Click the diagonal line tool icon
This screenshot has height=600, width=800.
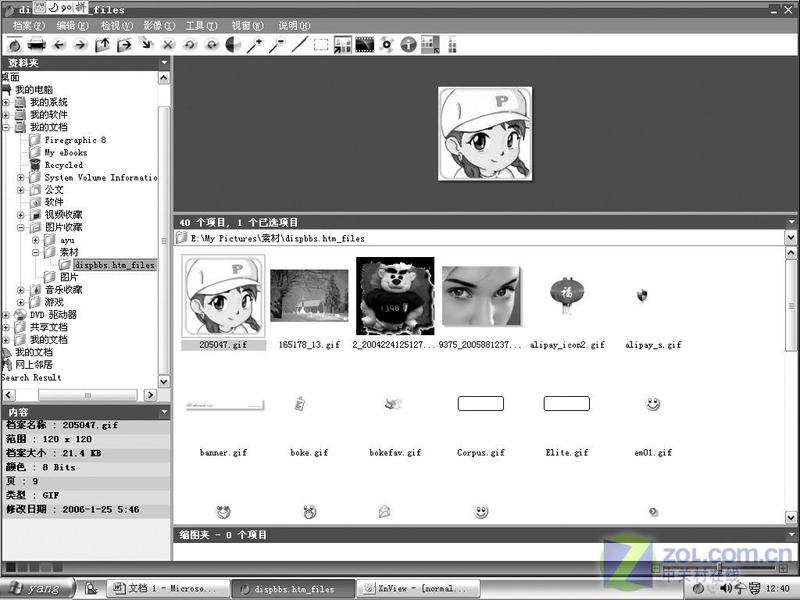[299, 45]
